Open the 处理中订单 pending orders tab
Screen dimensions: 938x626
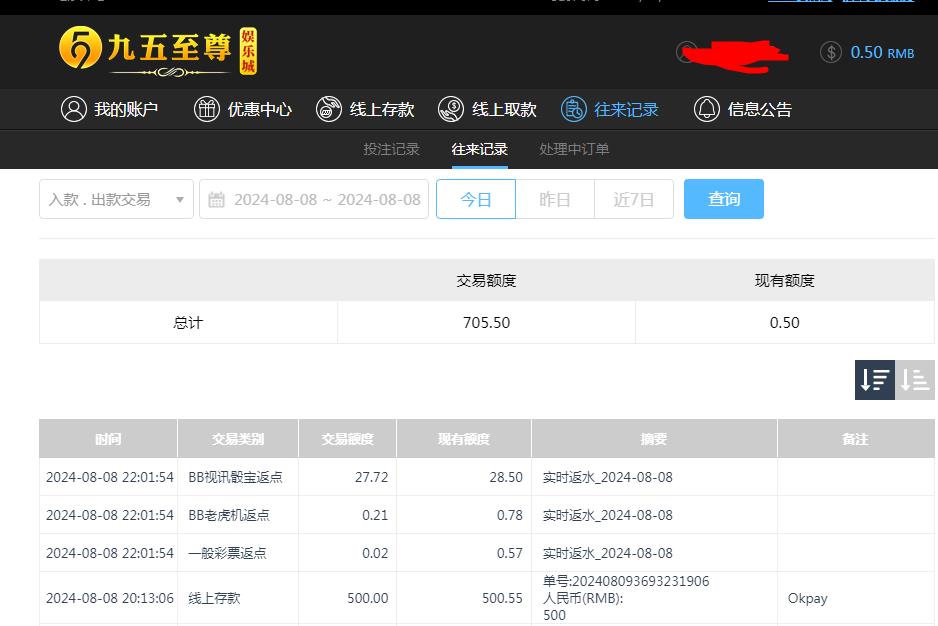(x=575, y=147)
